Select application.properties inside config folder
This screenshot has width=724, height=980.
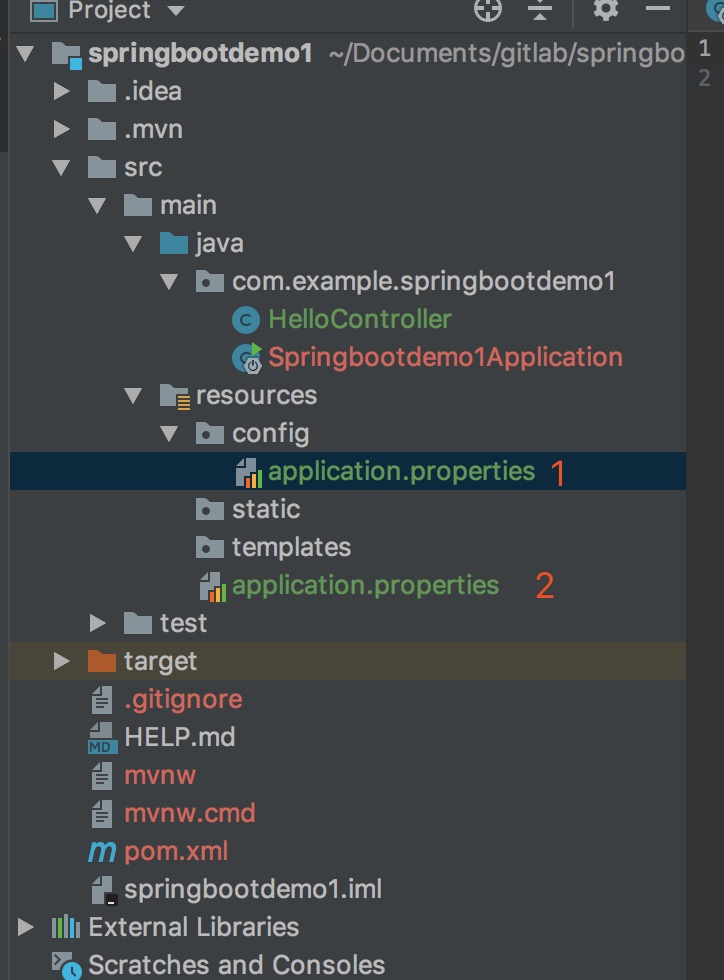[401, 471]
